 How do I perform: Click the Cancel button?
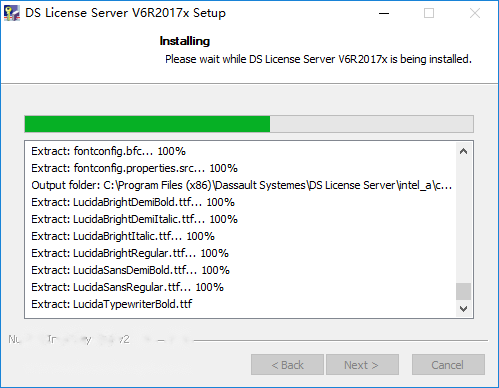click(448, 365)
